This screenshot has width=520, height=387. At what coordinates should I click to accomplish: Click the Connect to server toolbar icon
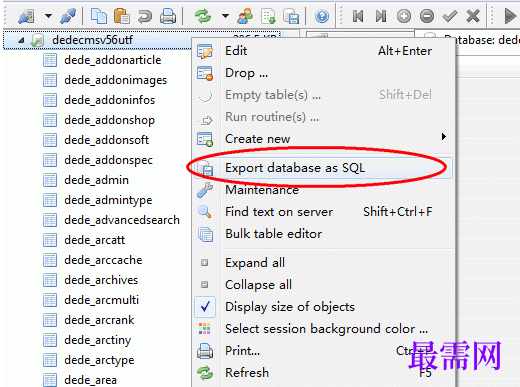click(26, 16)
